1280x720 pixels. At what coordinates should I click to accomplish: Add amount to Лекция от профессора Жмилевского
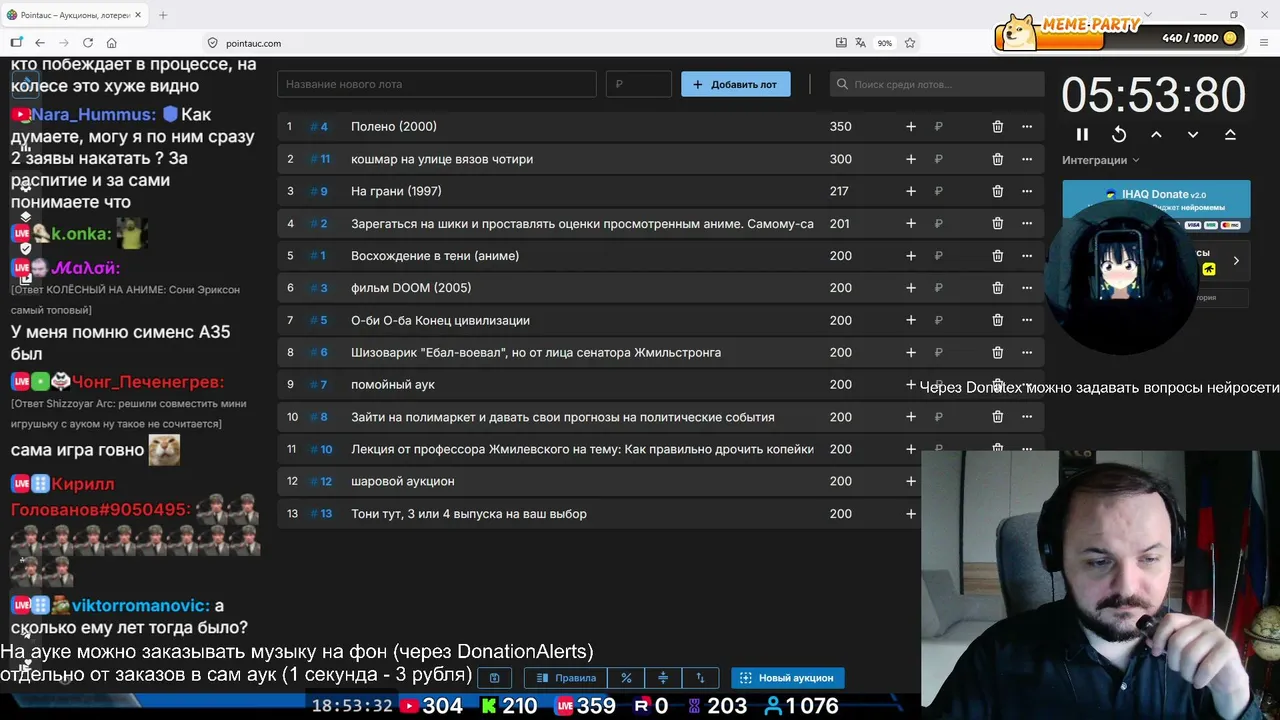(911, 449)
